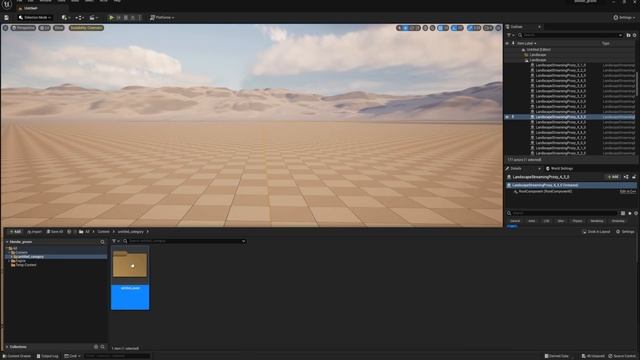Select the General filter in Details
640x360 pixels.
pos(515,221)
